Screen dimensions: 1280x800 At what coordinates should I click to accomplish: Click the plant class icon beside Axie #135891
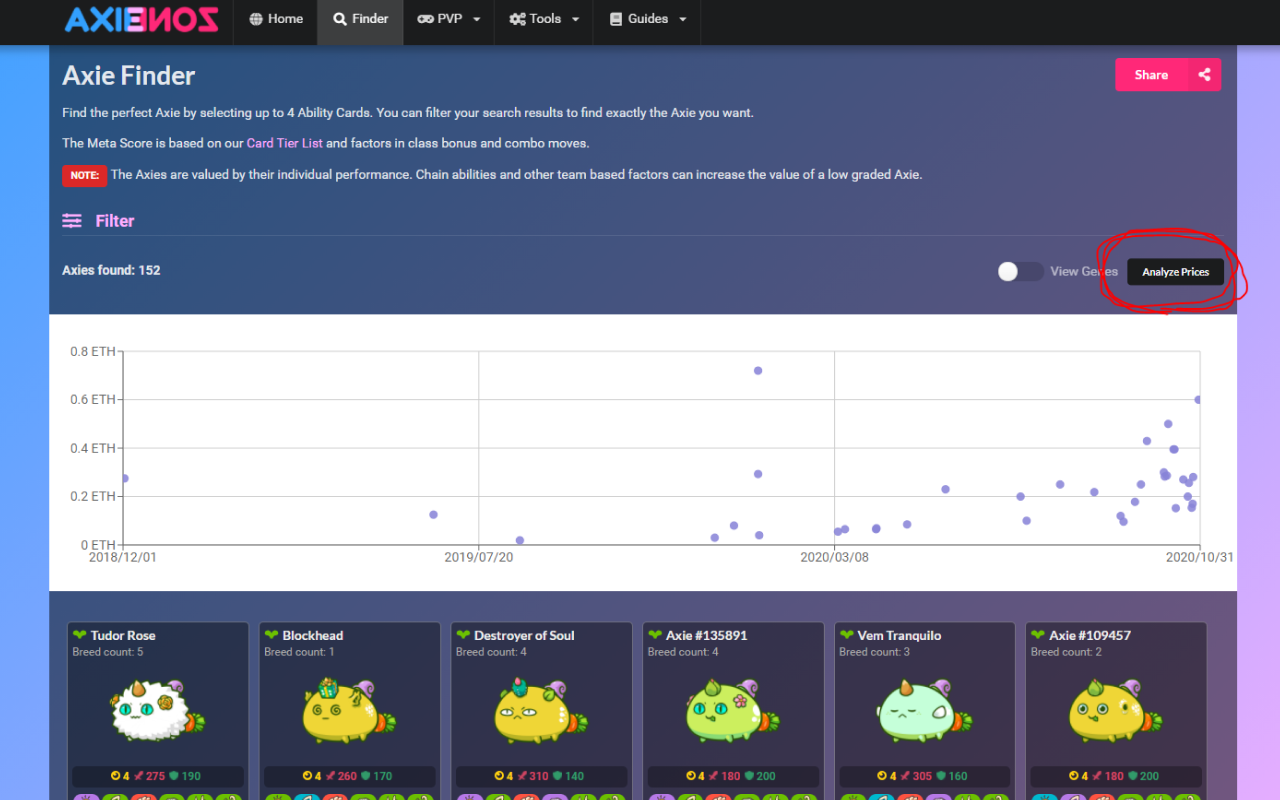655,635
